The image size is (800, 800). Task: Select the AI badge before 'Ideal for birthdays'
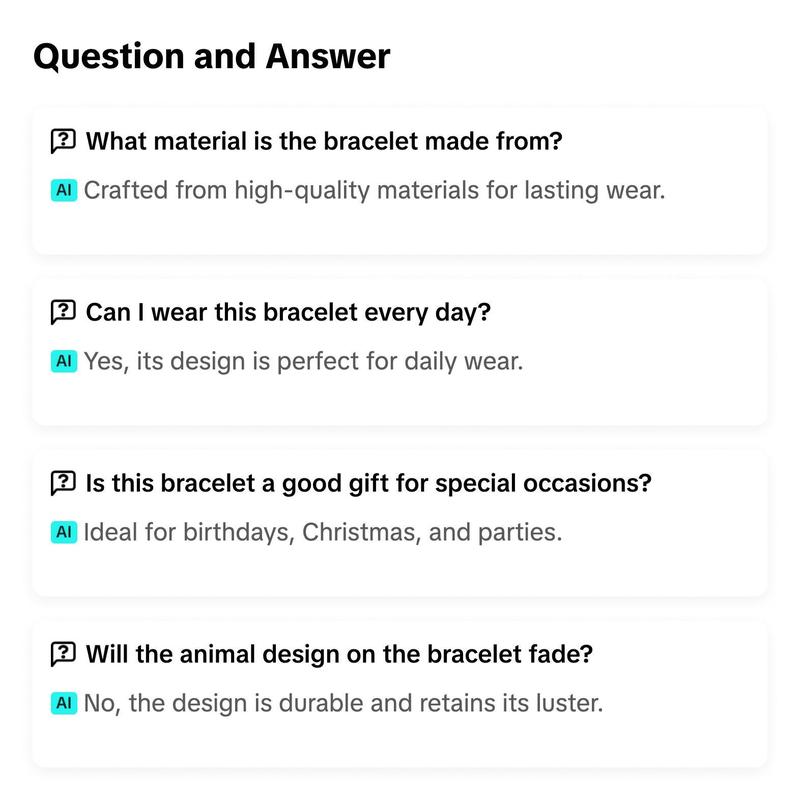coord(64,532)
